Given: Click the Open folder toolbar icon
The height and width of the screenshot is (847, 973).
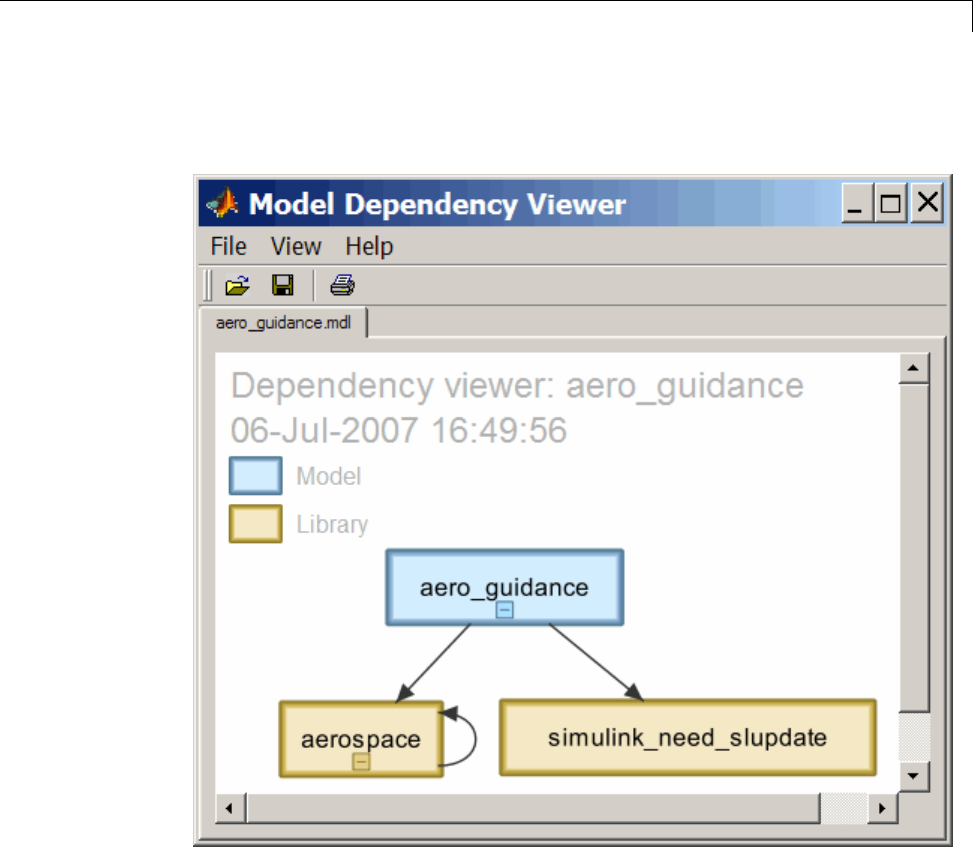Looking at the screenshot, I should pos(237,285).
